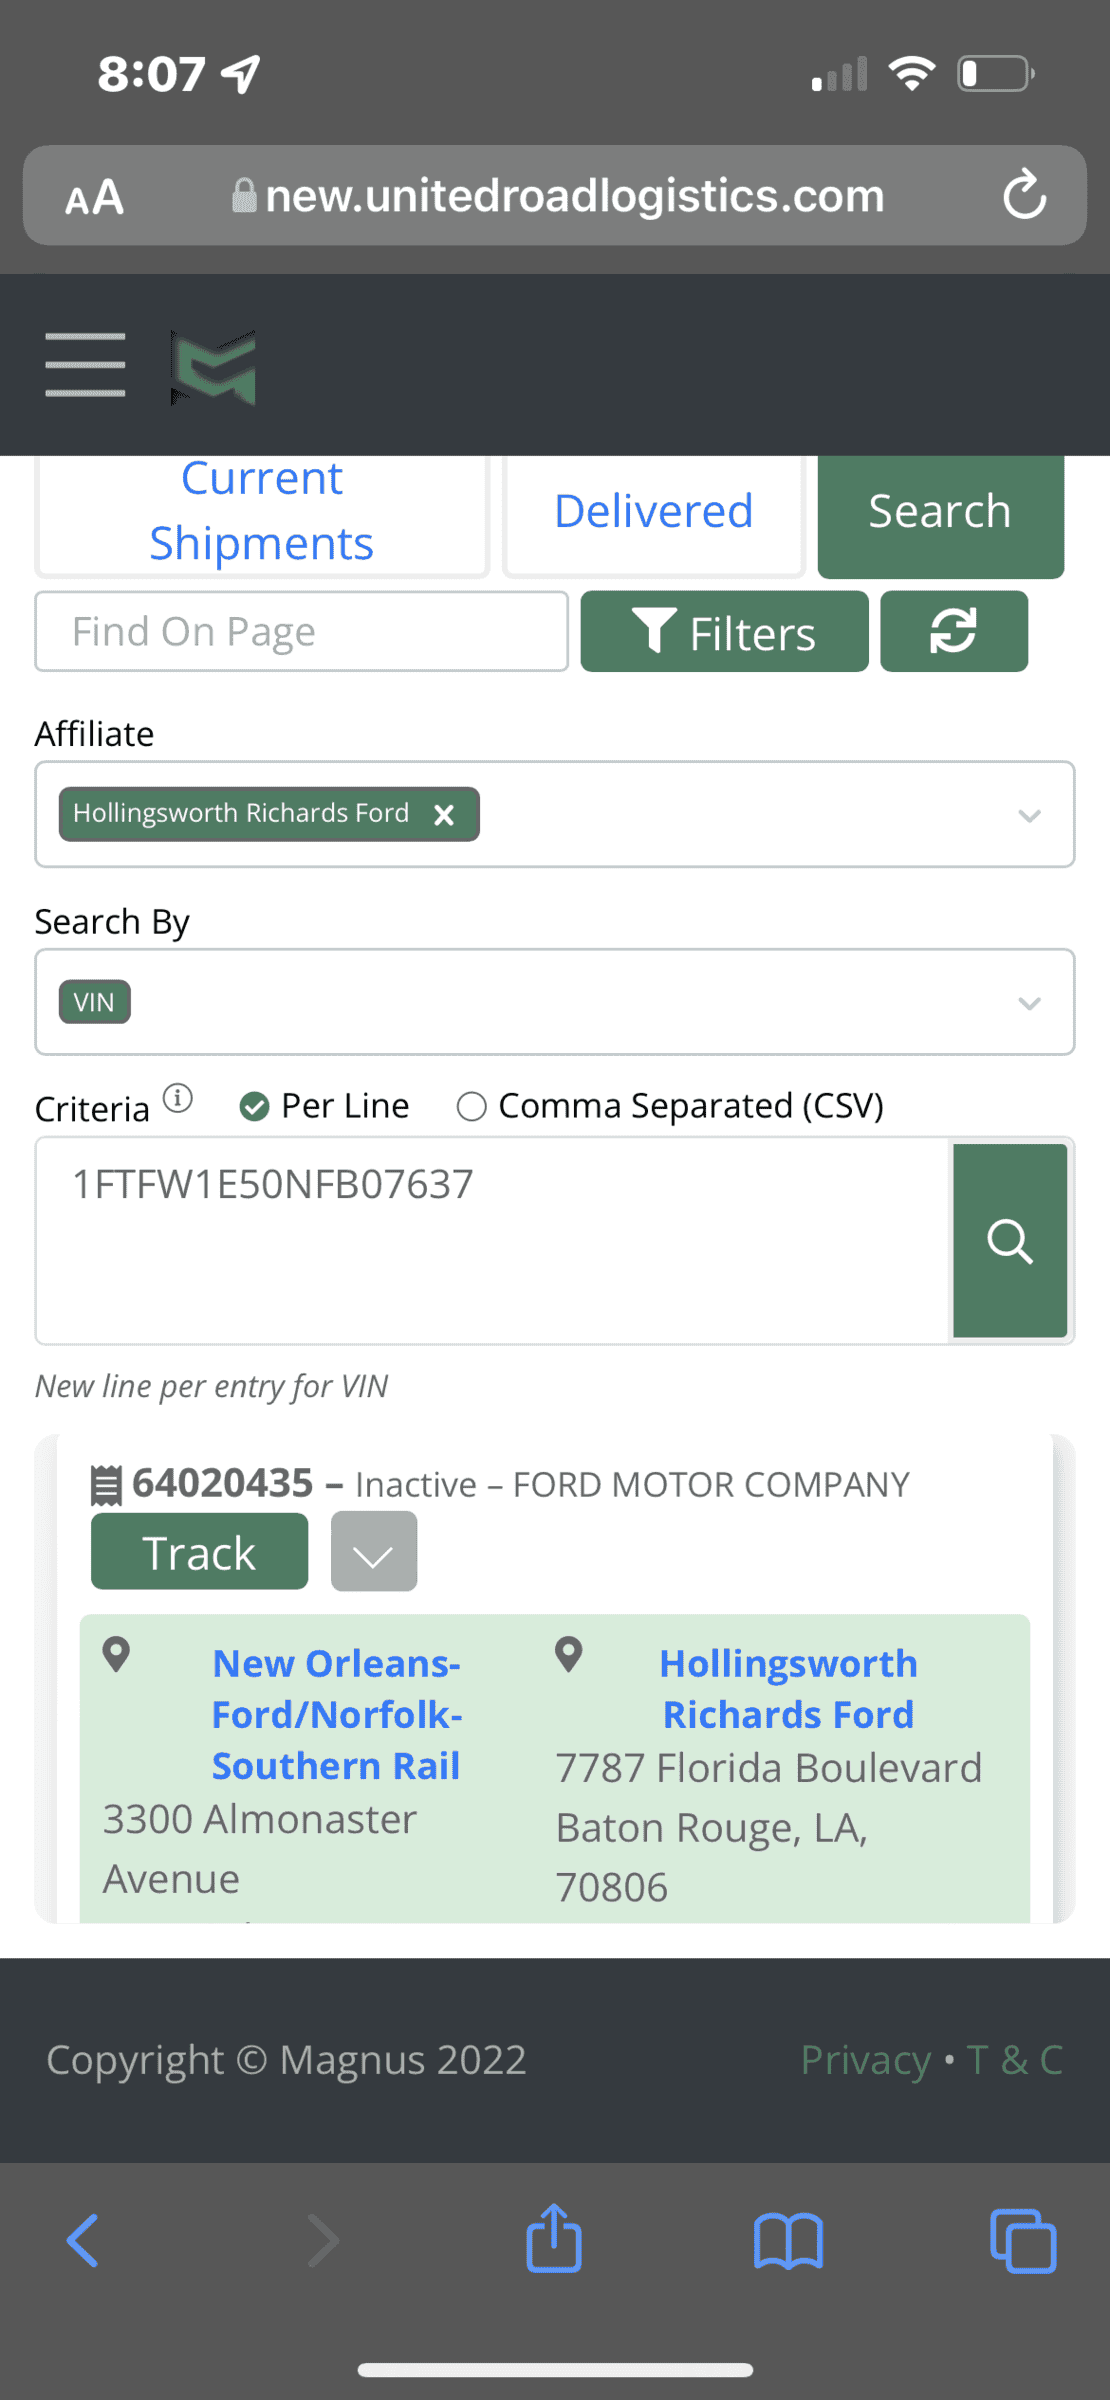Go forward with Safari forward arrow

pyautogui.click(x=322, y=2240)
